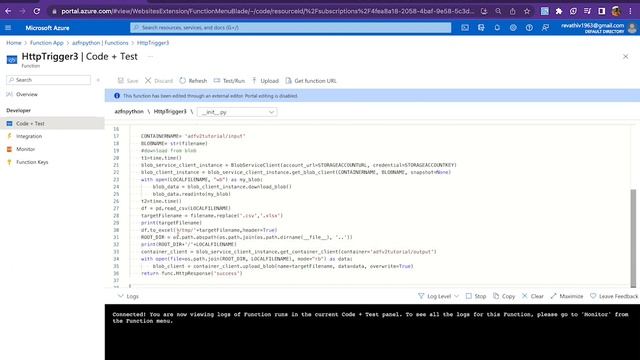Click code line return func.HttpResponse('success')

pyautogui.click(x=191, y=273)
